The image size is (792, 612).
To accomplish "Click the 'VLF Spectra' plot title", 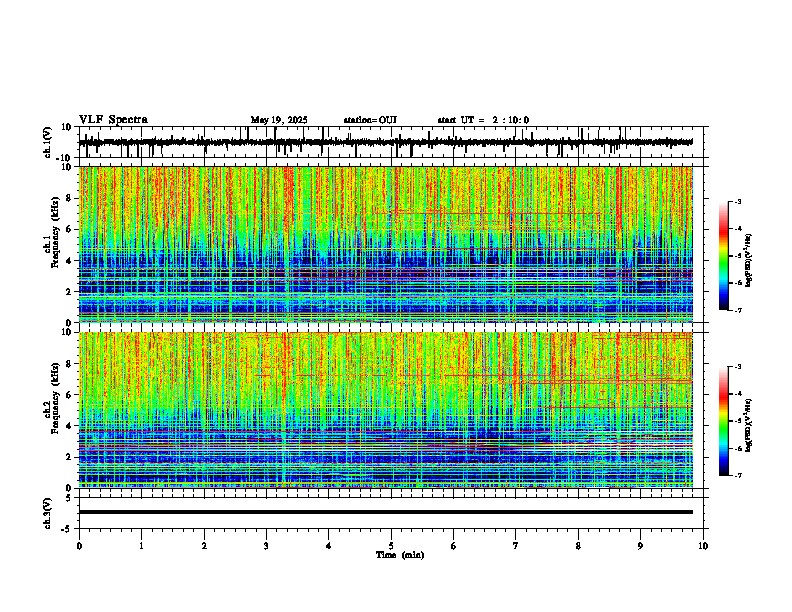I will pos(113,120).
